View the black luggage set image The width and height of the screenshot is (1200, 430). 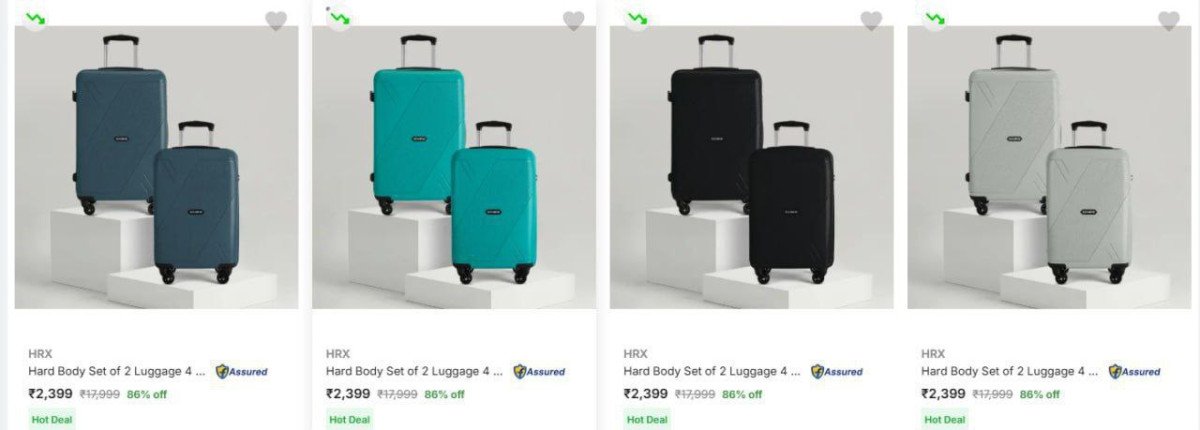point(752,170)
